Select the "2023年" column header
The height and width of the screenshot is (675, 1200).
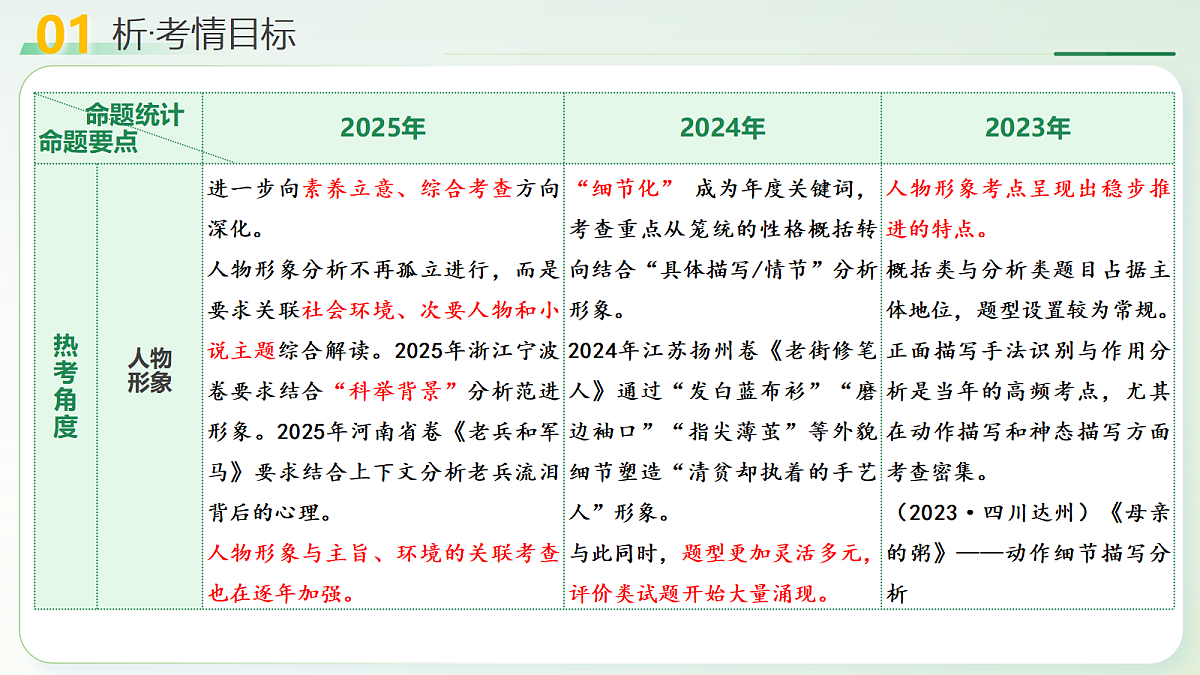pos(1027,128)
